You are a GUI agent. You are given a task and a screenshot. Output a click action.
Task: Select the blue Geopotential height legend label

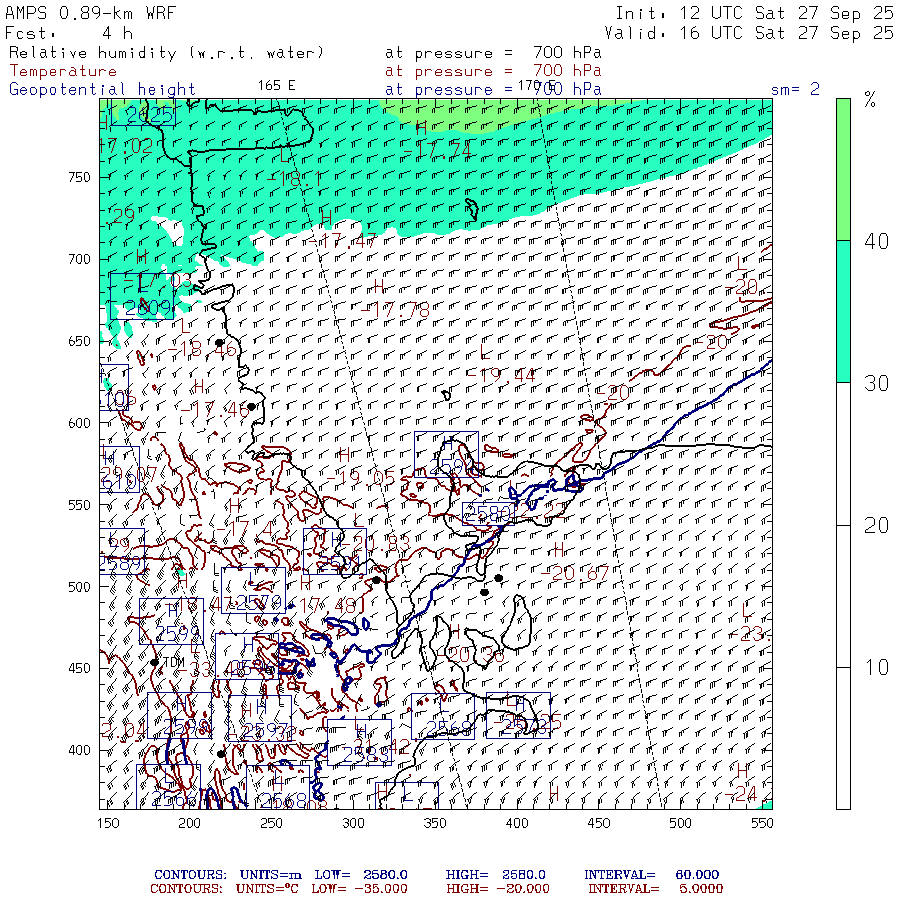[x=102, y=89]
